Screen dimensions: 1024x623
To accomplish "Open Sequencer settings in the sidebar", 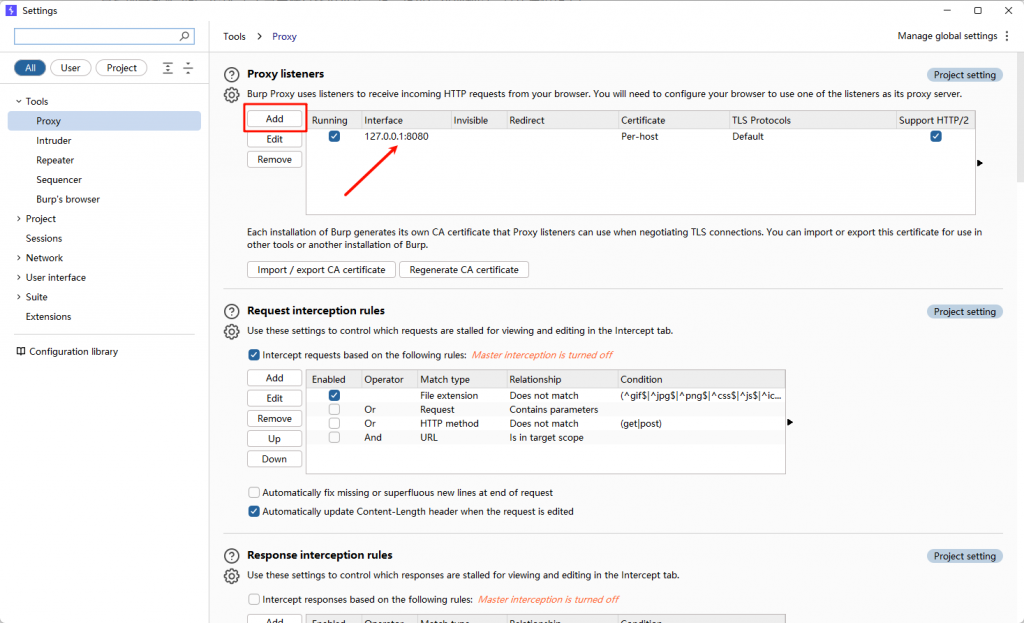I will [x=59, y=180].
